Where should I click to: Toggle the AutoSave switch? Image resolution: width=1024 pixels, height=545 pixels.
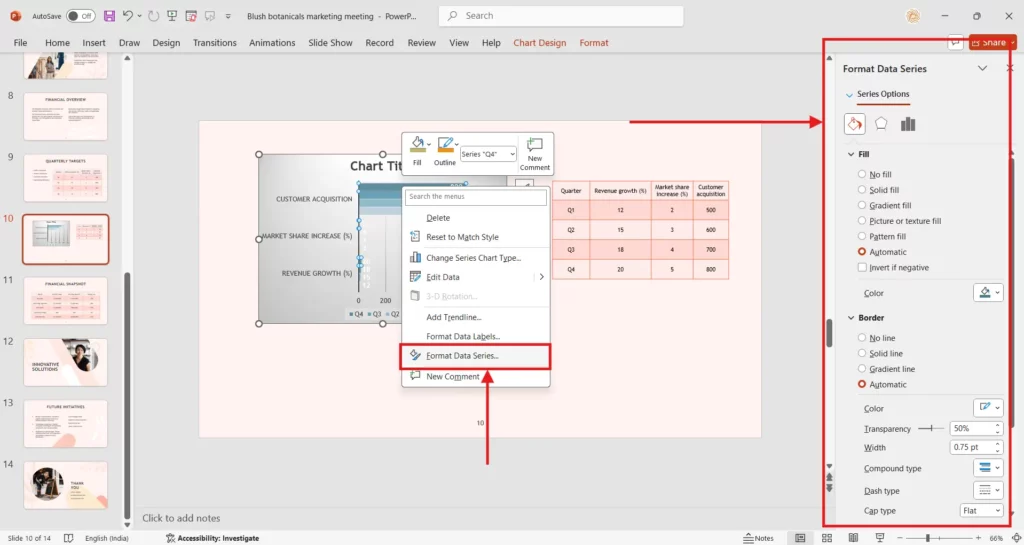pos(81,16)
